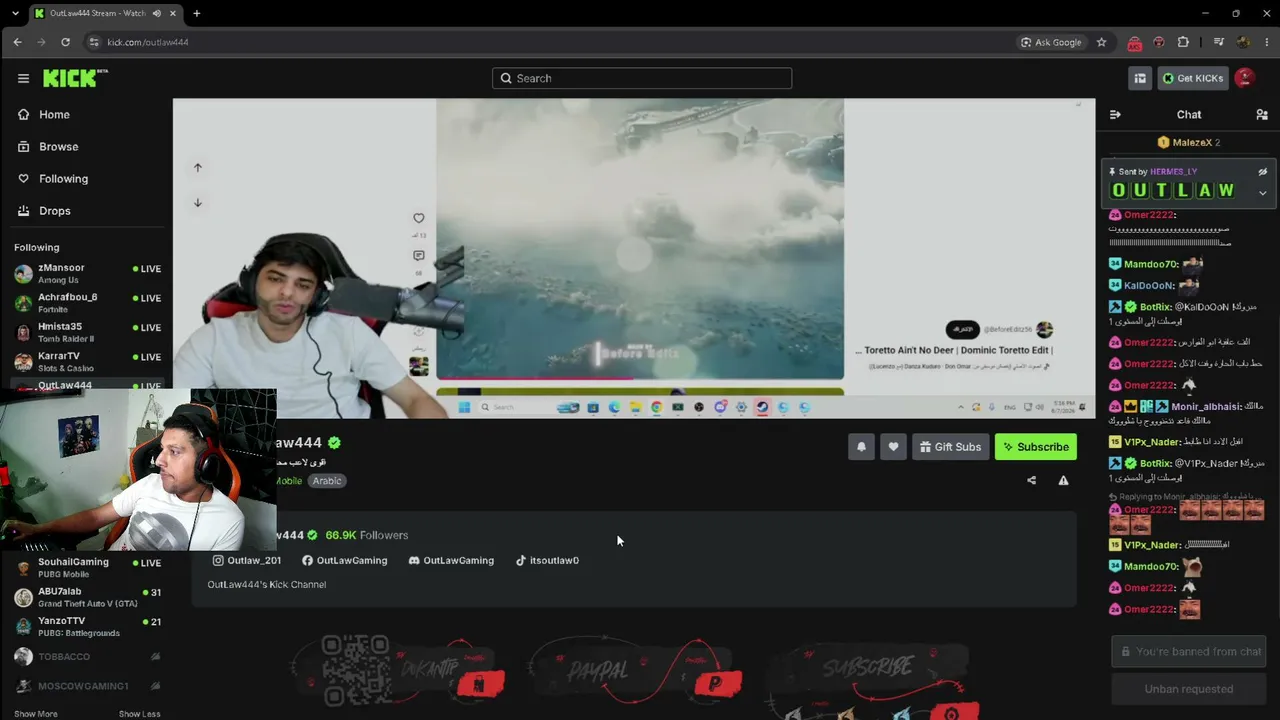Viewport: 1280px width, 720px height.
Task: Click the browser address bar URL
Action: pyautogui.click(x=148, y=42)
